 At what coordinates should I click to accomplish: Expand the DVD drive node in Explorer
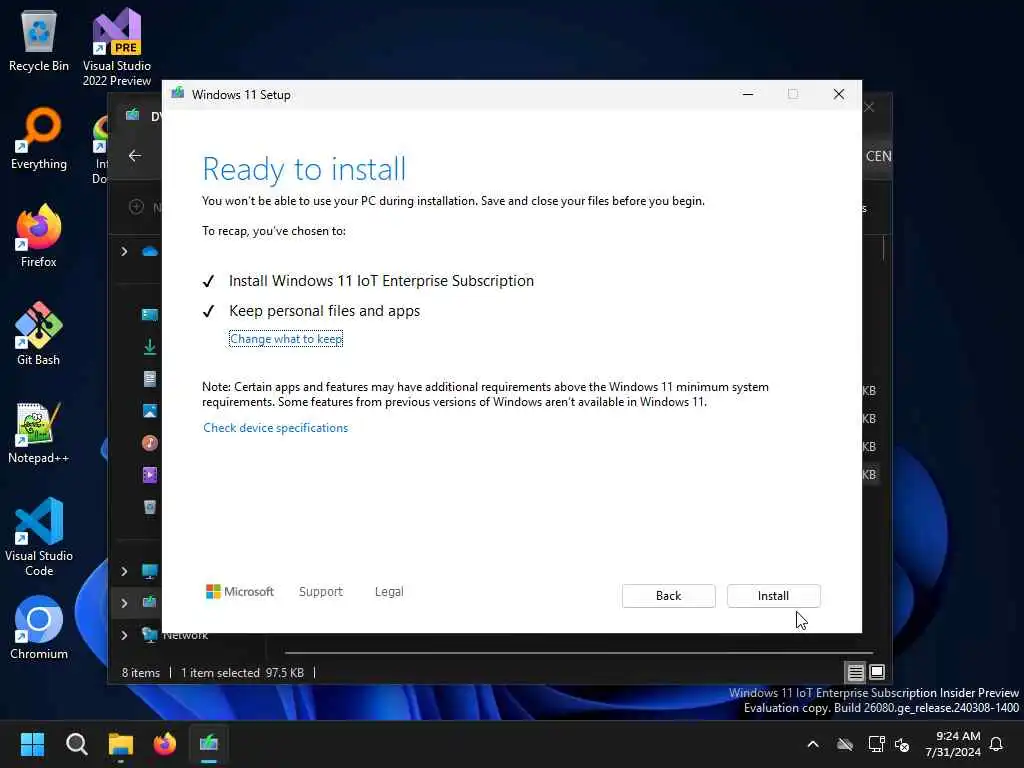click(x=124, y=603)
